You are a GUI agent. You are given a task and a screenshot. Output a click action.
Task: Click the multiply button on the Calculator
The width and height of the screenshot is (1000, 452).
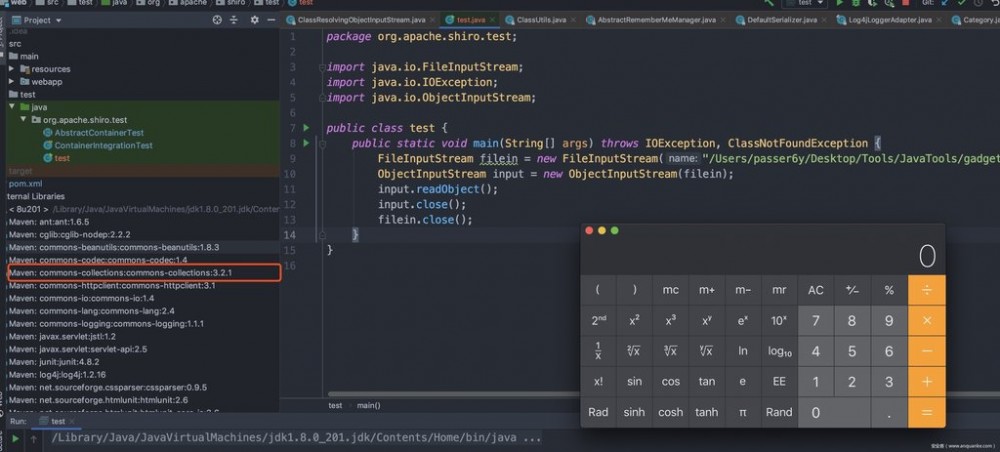point(927,321)
